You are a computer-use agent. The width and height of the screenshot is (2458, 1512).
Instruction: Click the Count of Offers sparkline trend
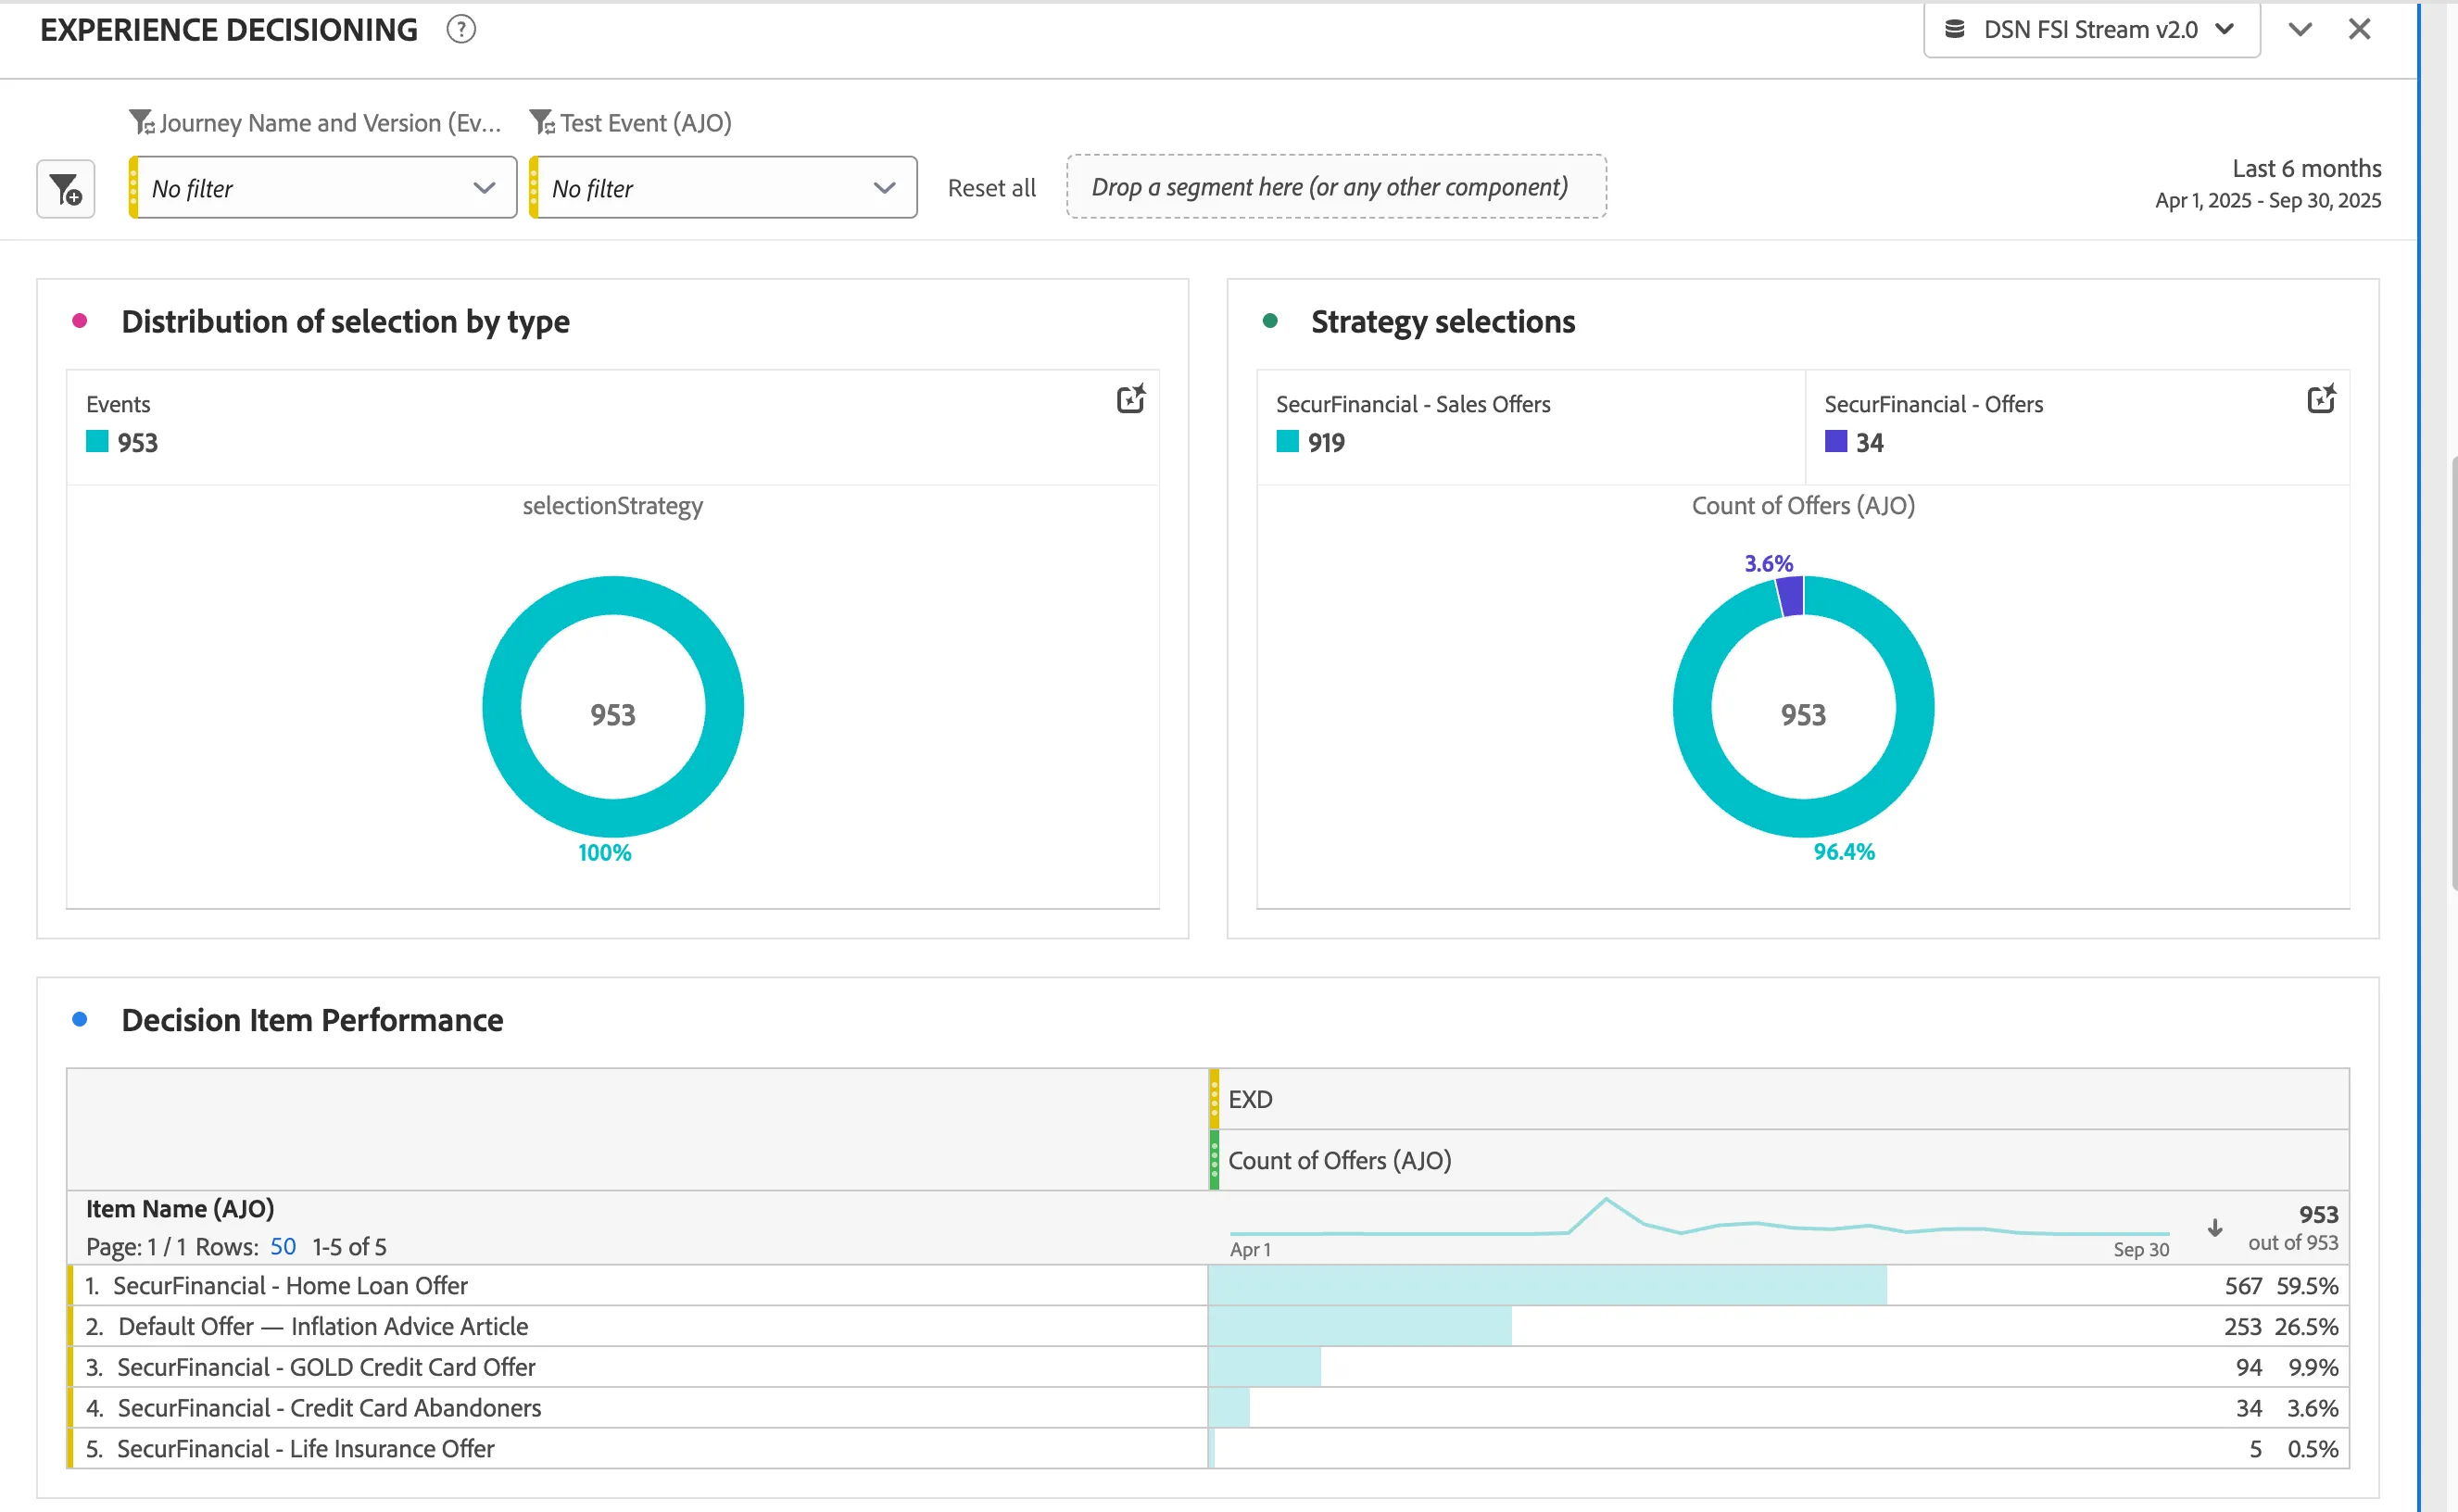point(1699,1219)
